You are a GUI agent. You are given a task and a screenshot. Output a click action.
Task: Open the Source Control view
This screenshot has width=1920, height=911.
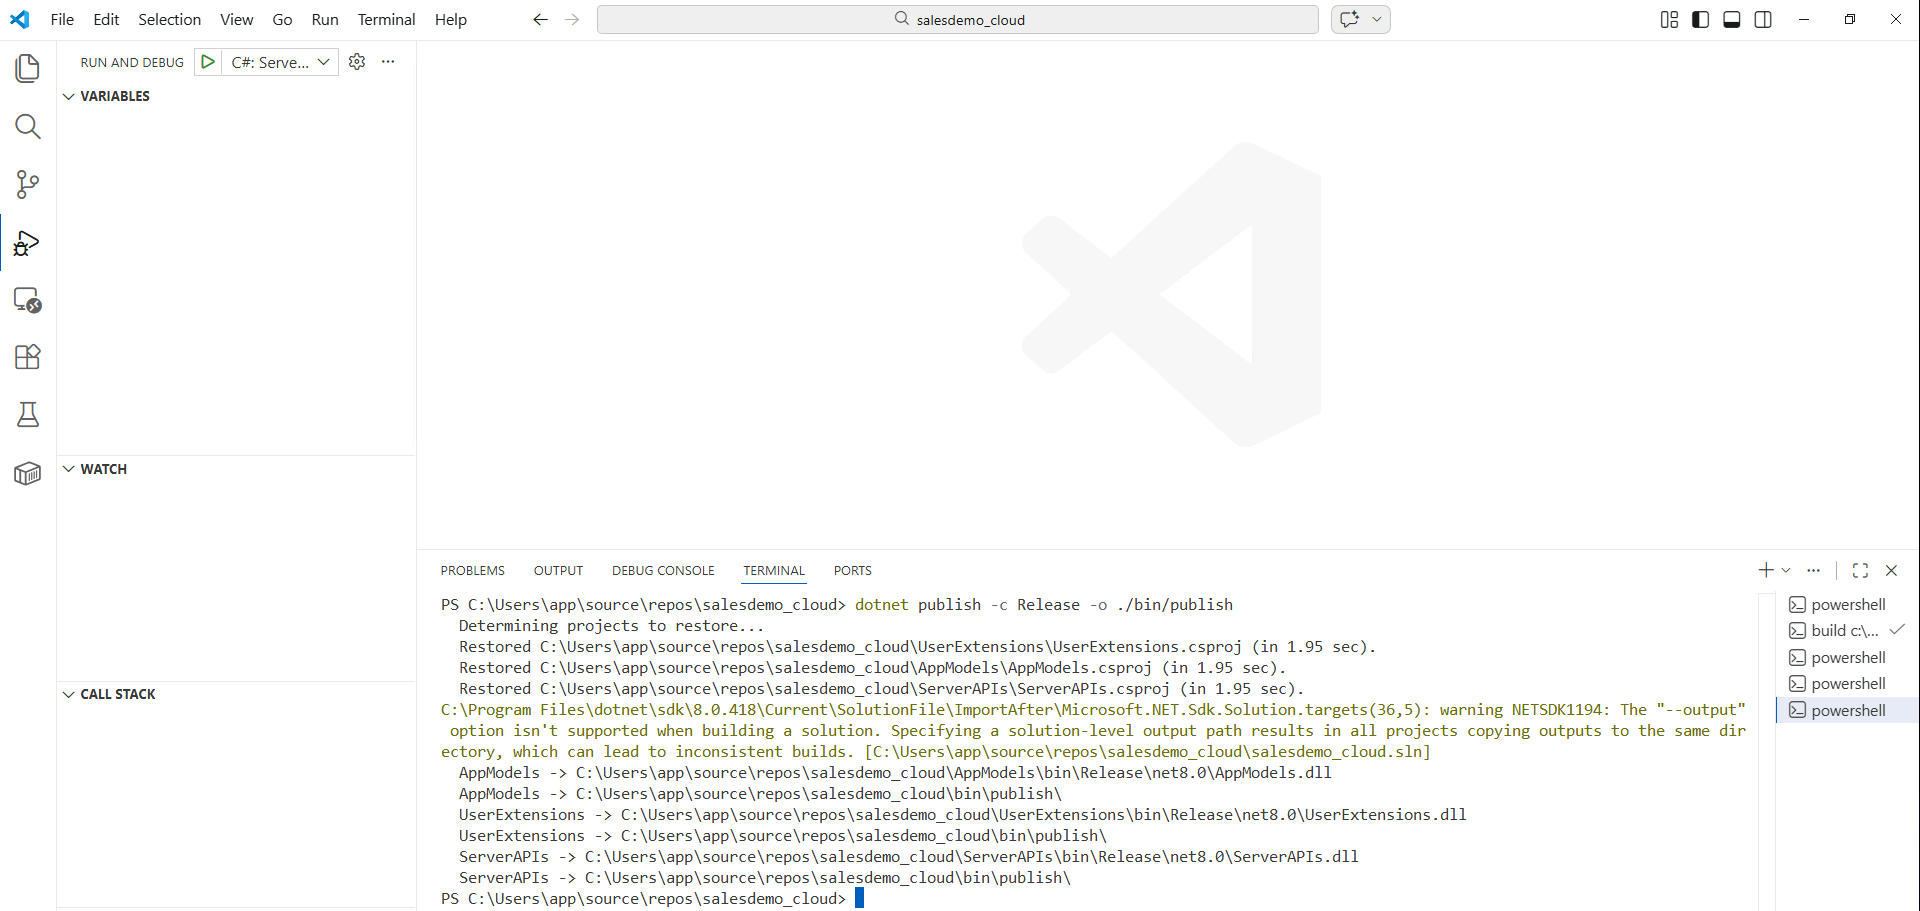[x=28, y=184]
